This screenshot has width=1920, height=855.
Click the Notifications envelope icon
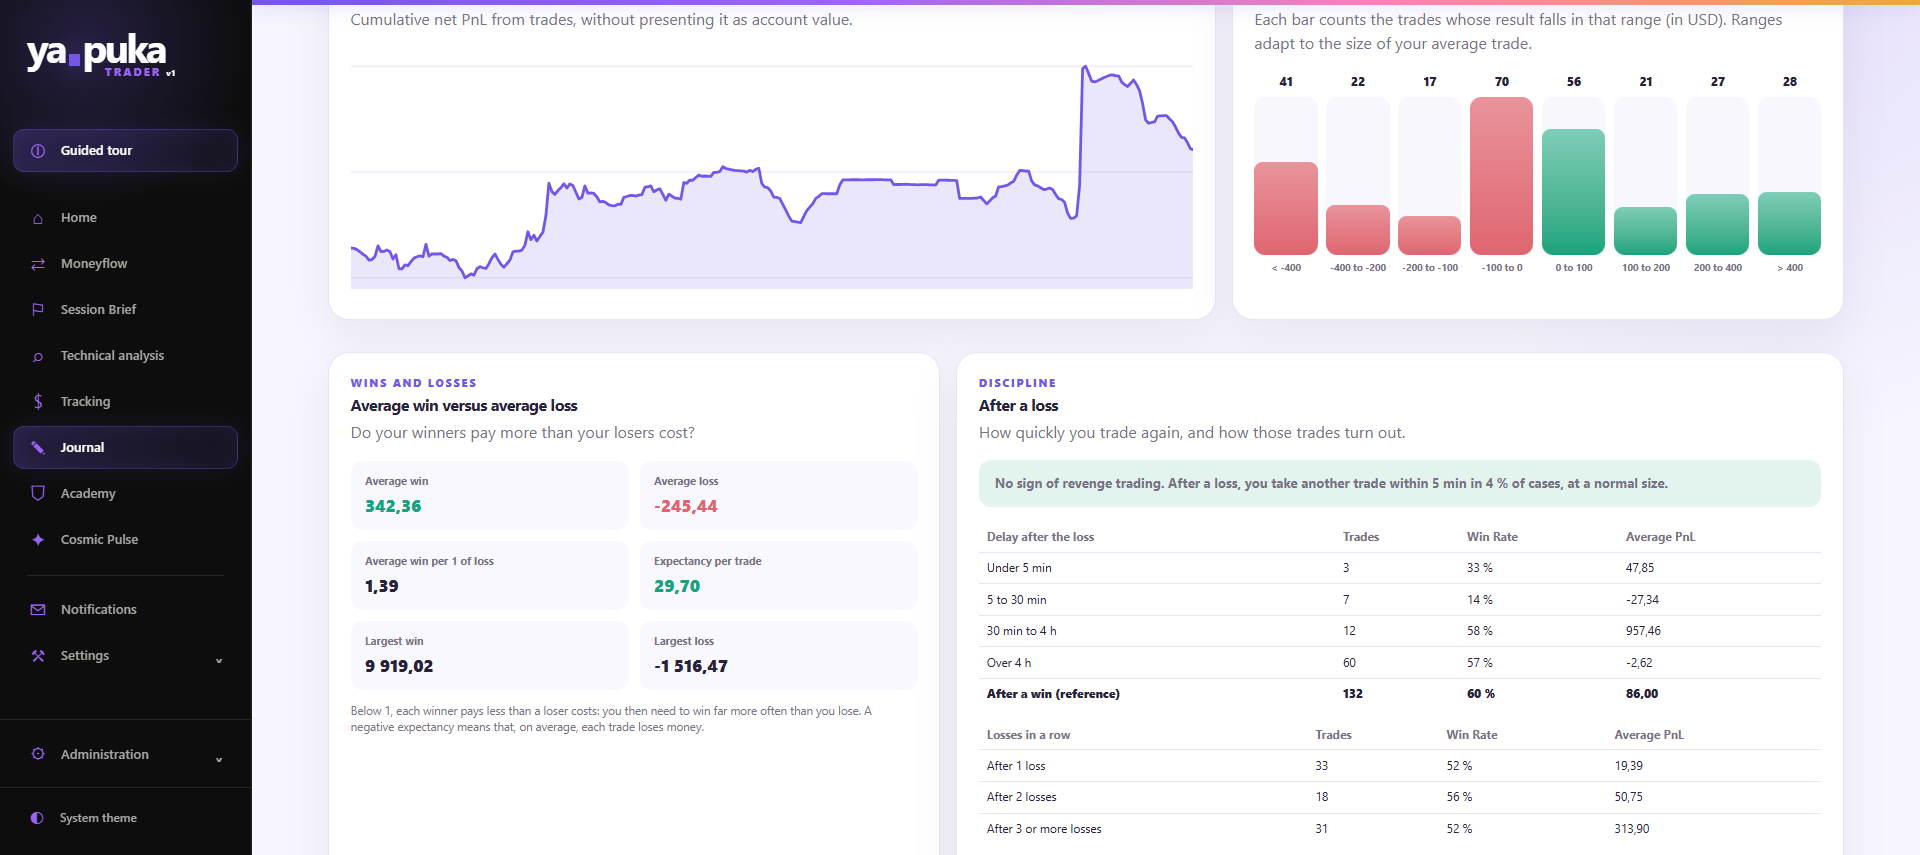[x=38, y=610]
